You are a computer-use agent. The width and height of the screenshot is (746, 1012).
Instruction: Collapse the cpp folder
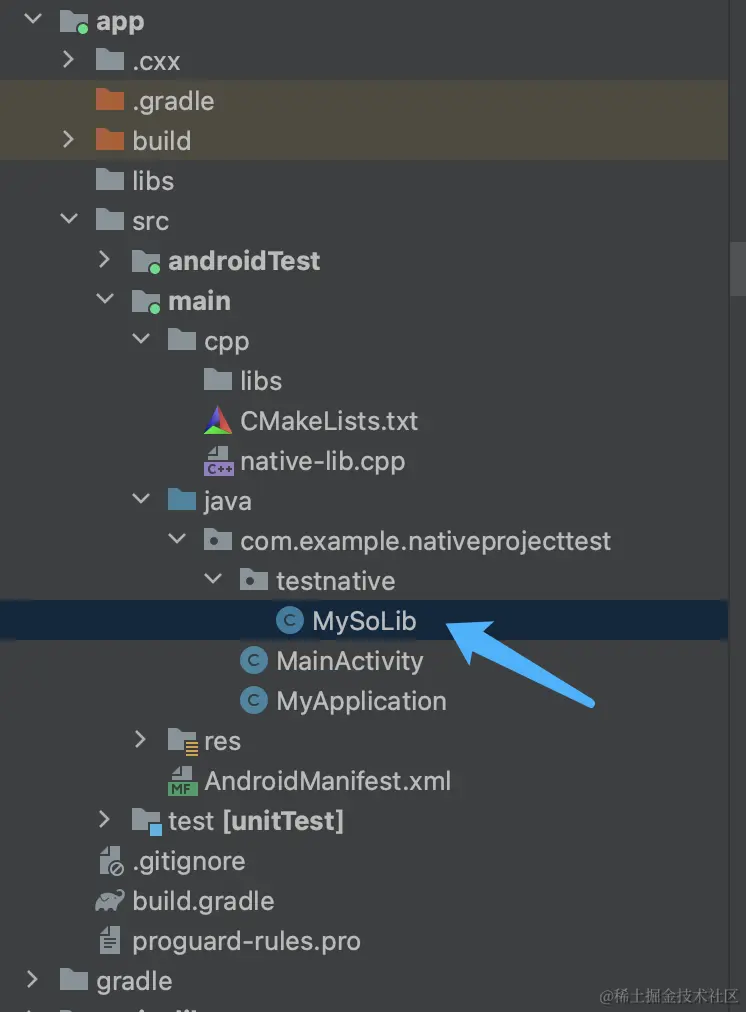tap(140, 341)
